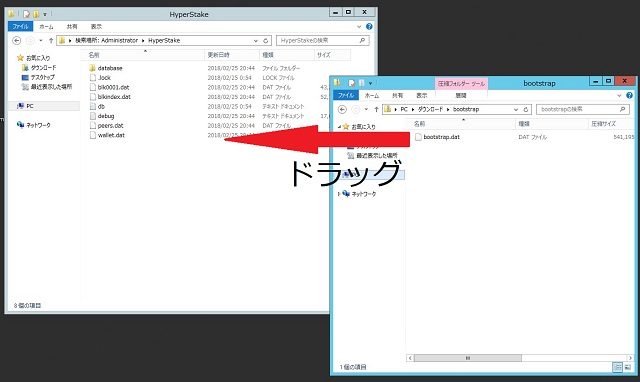Select the database folder icon
Viewport: 640px width, 382px height.
pyautogui.click(x=92, y=68)
